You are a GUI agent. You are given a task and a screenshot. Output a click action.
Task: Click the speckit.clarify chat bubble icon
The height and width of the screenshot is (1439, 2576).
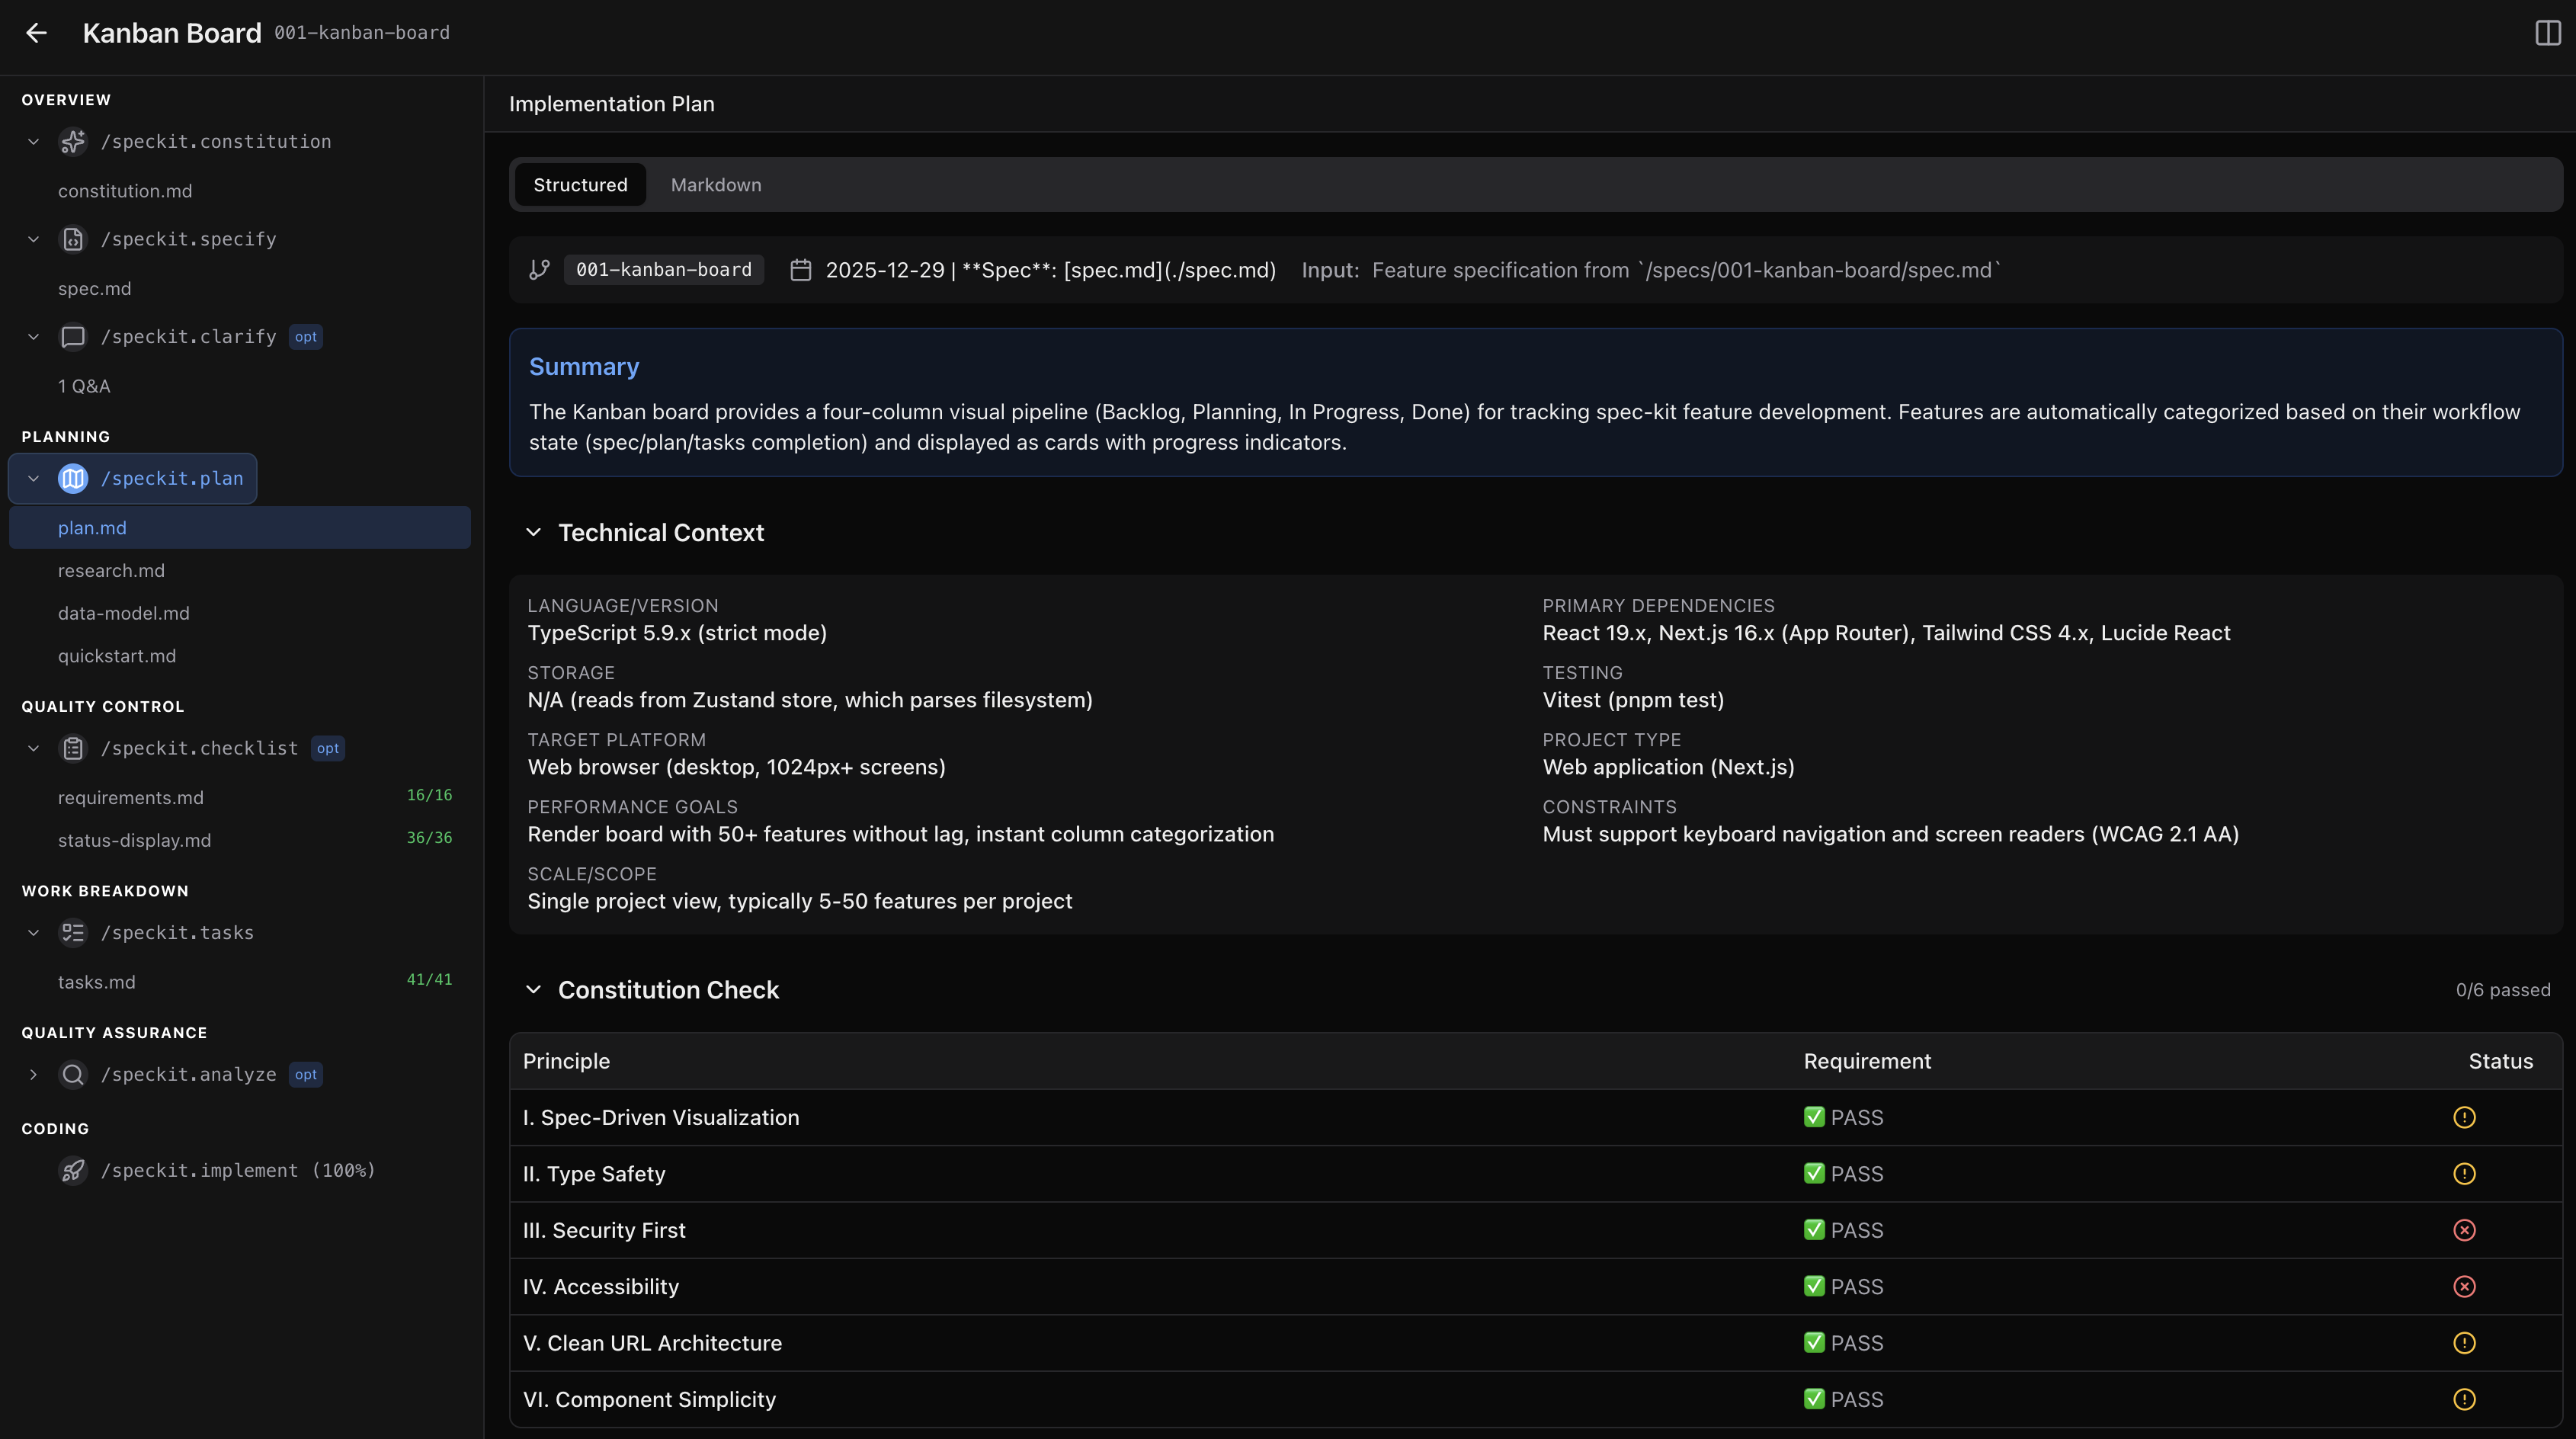(x=73, y=337)
